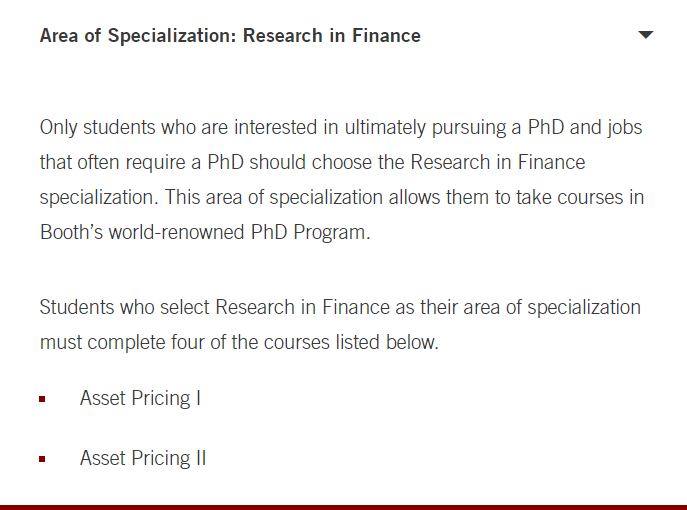Image resolution: width=687 pixels, height=510 pixels.
Task: Click the text 'must complete four of the courses'
Action: (x=184, y=342)
